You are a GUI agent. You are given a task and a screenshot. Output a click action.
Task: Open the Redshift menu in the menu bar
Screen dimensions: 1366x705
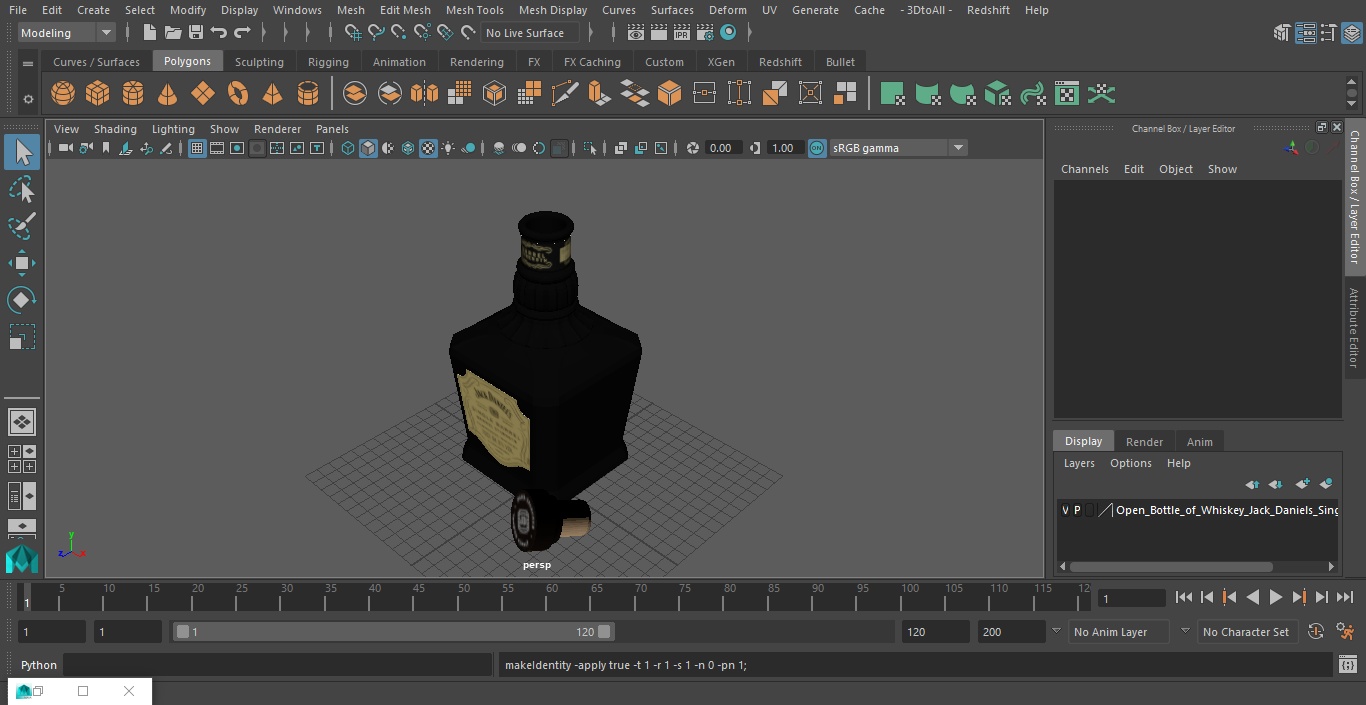point(988,10)
